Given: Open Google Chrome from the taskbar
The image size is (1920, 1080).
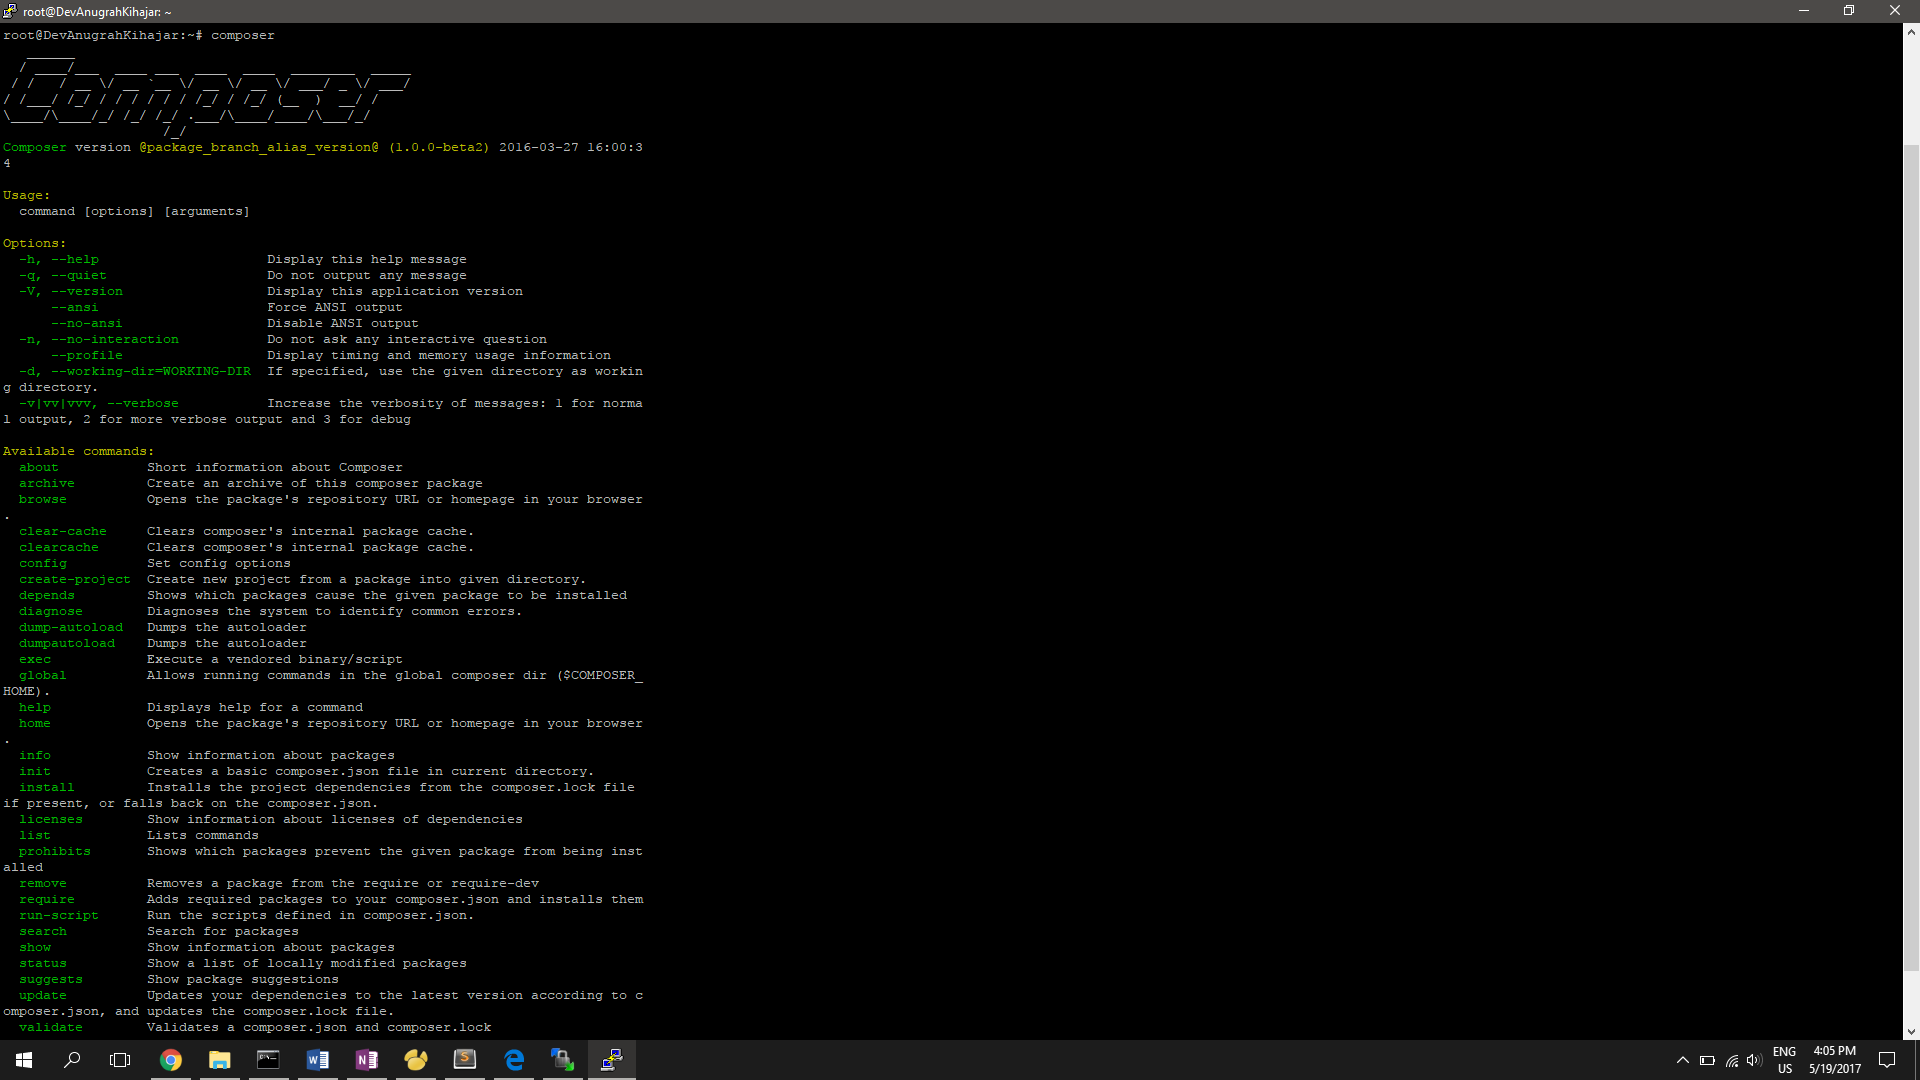Looking at the screenshot, I should click(x=171, y=1060).
